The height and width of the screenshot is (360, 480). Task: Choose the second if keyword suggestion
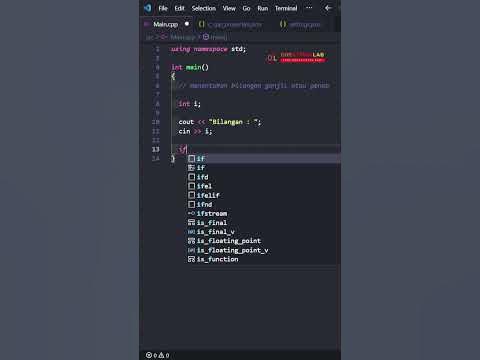click(264, 168)
